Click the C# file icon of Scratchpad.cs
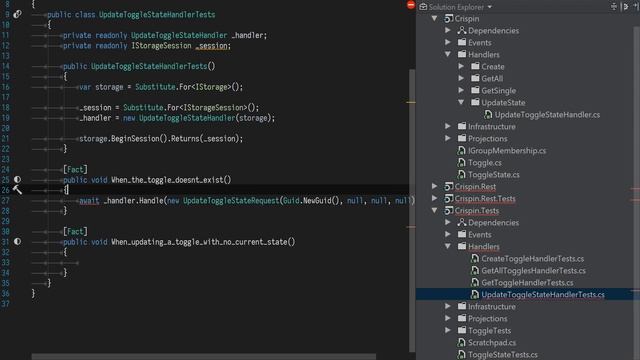Screen dimensions: 640x360 coord(461,342)
